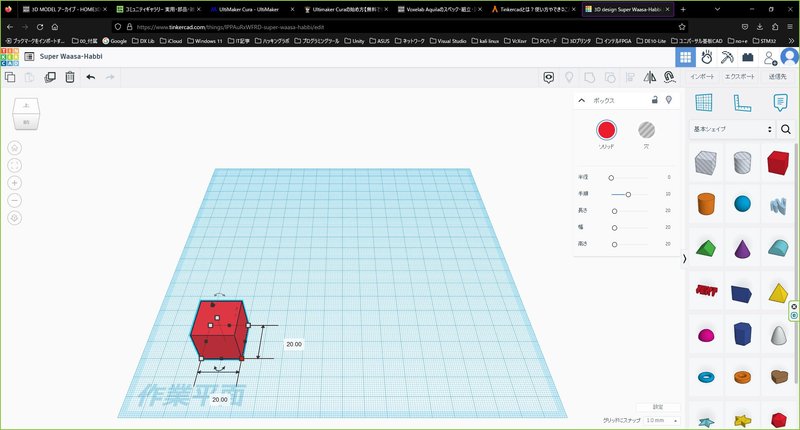Image resolution: width=800 pixels, height=430 pixels.
Task: Adjust the 半径 slider
Action: [x=611, y=178]
